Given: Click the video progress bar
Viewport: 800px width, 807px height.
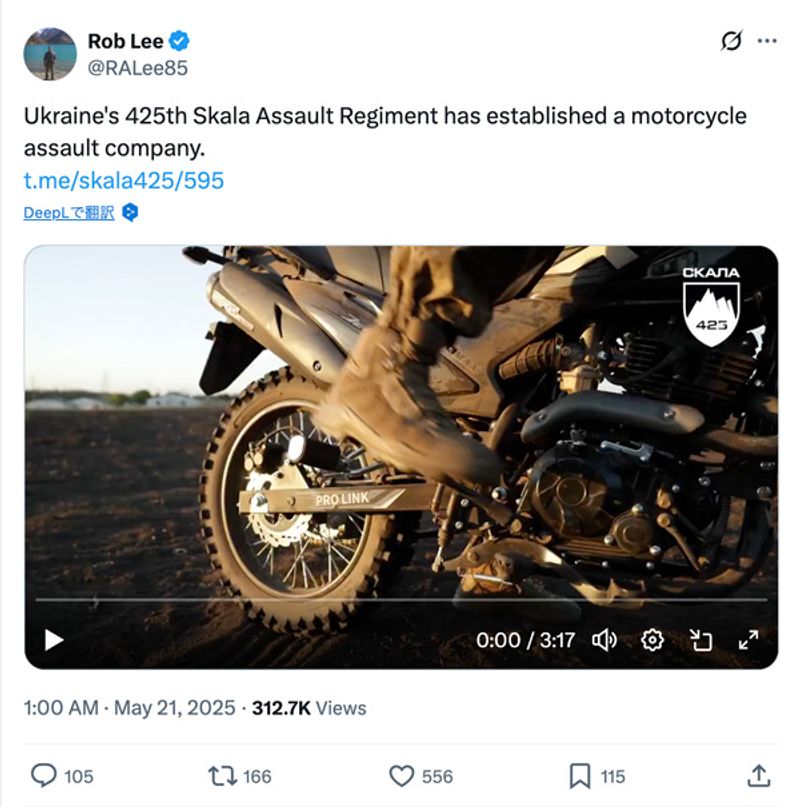Looking at the screenshot, I should [400, 600].
